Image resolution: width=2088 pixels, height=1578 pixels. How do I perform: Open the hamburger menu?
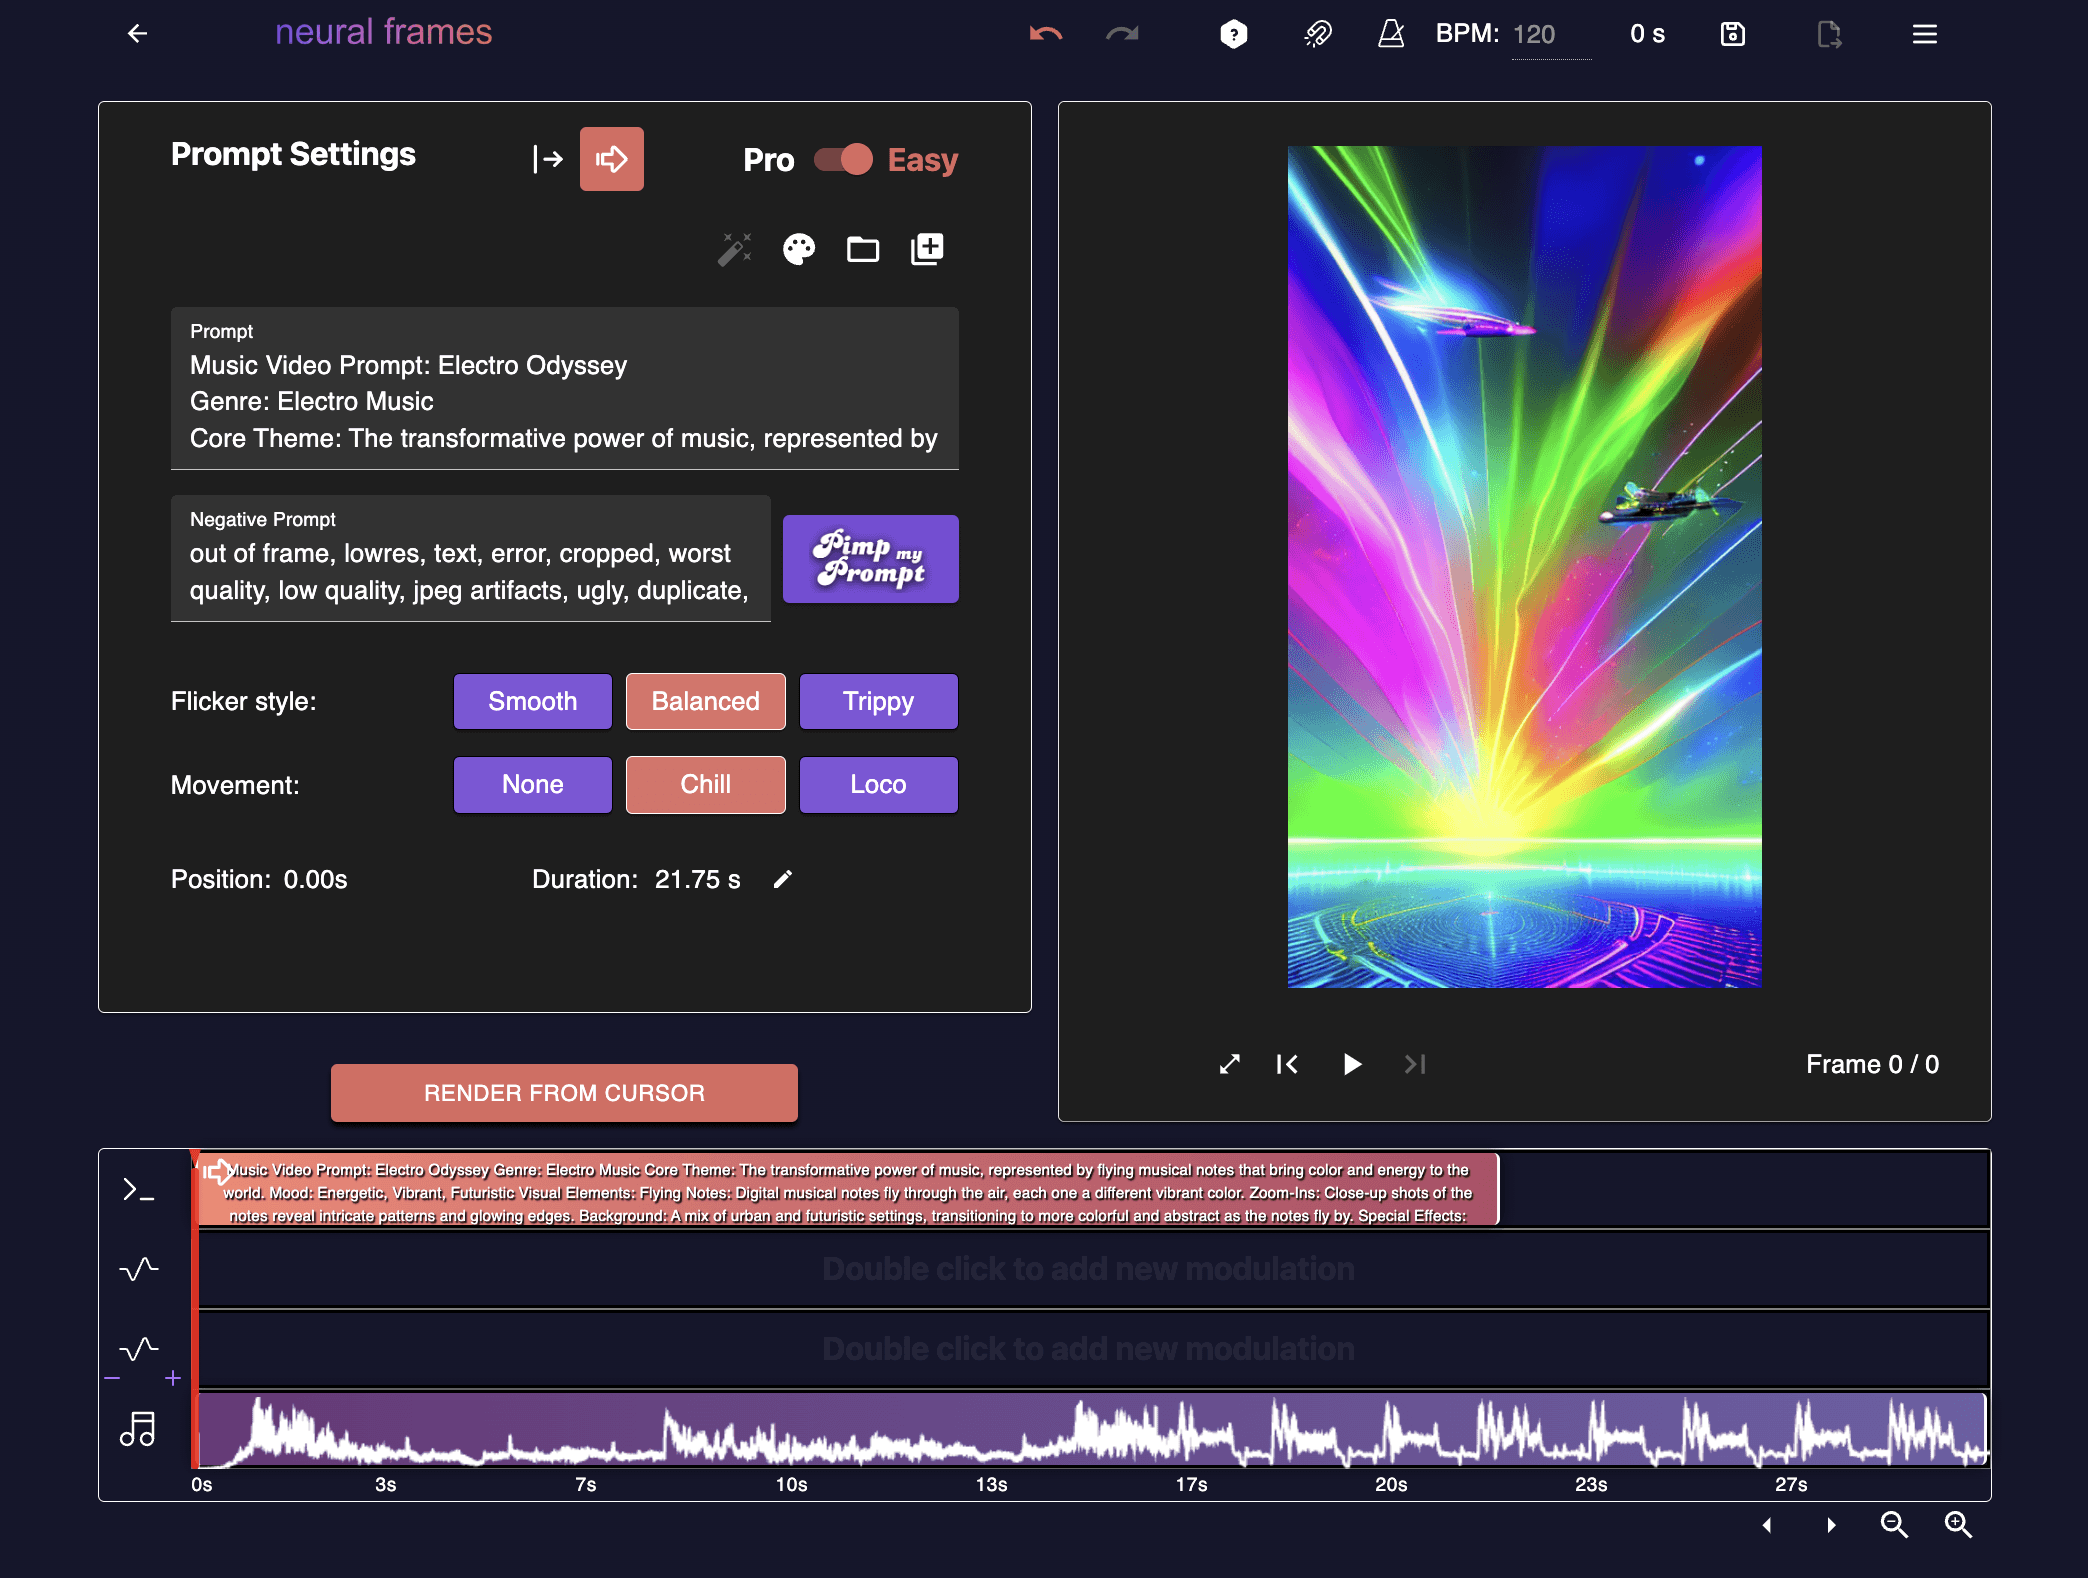point(1925,35)
